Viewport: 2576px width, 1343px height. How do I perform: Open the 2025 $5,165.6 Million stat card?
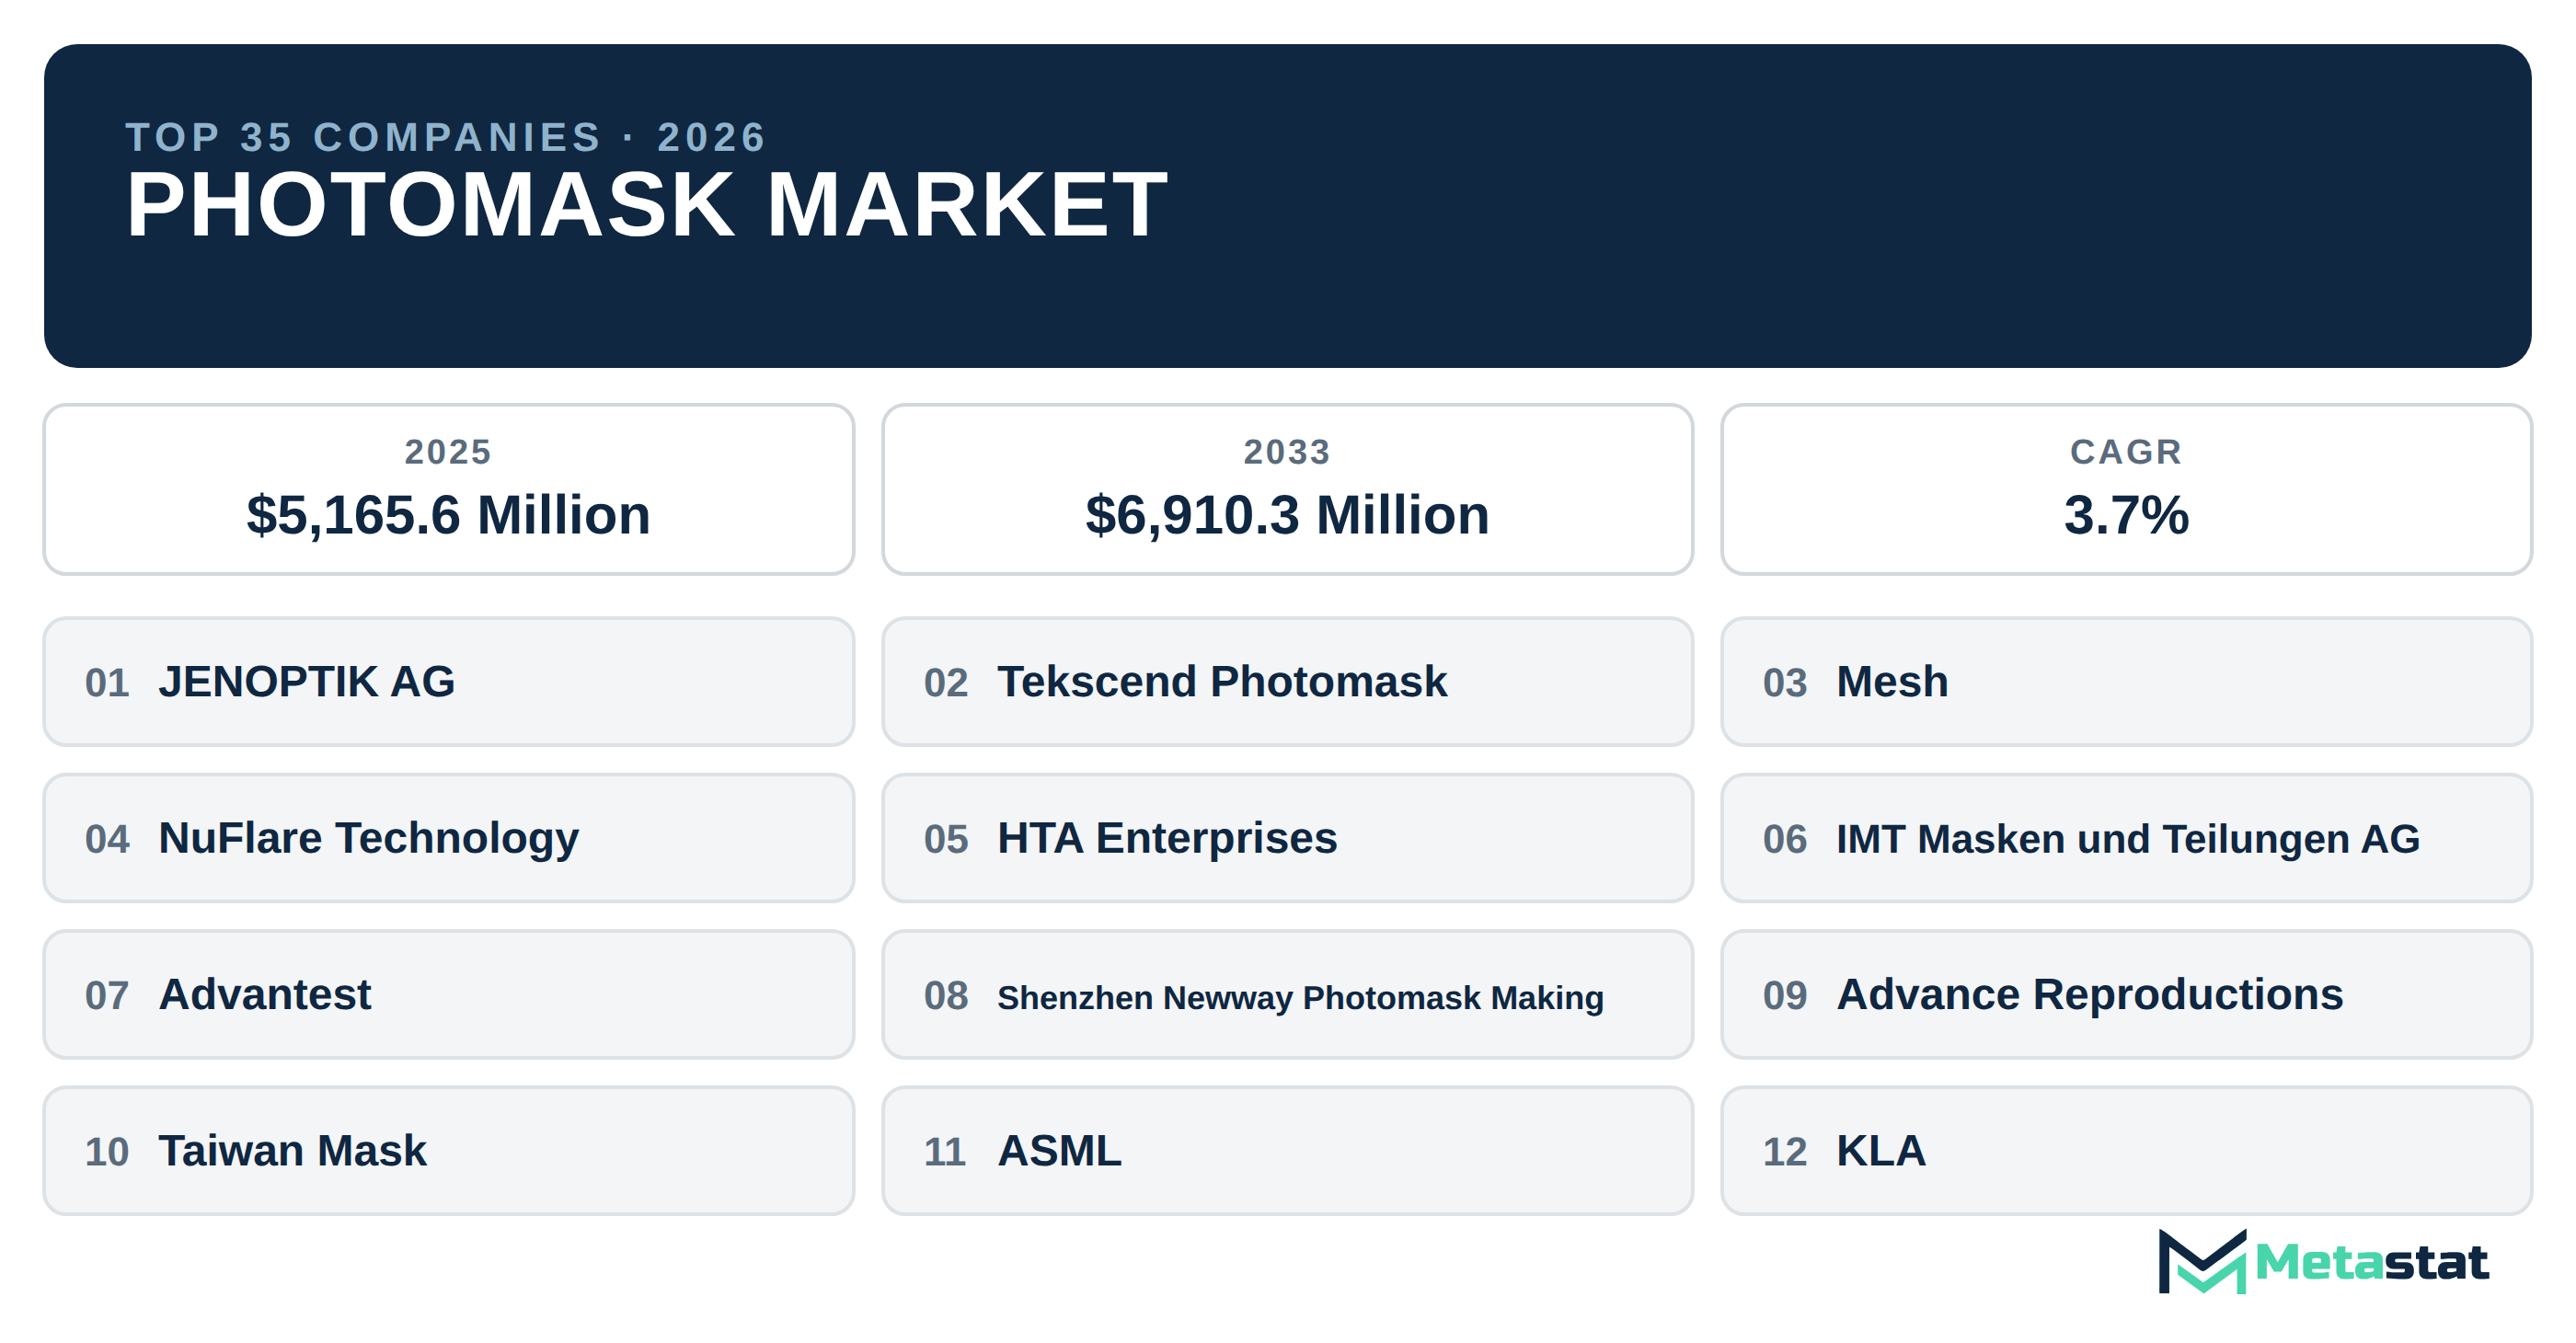pos(449,490)
